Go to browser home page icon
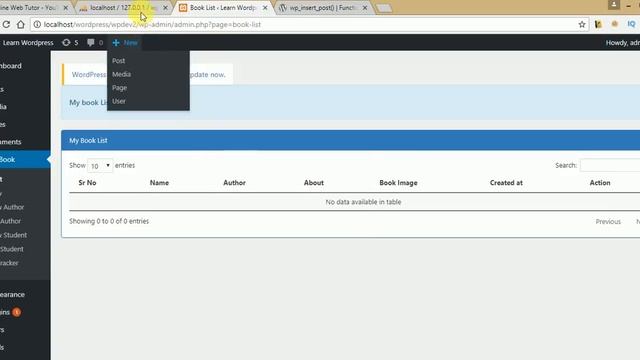The image size is (640, 360). pyautogui.click(x=20, y=24)
